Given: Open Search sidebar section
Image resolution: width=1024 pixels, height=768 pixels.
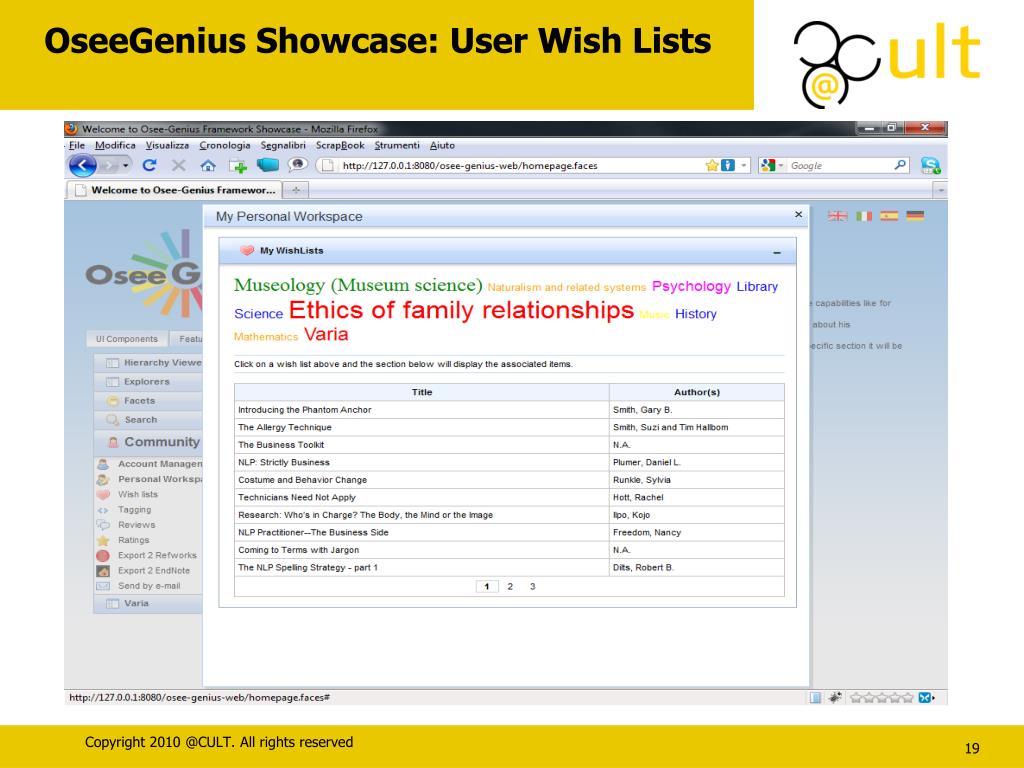Looking at the screenshot, I should click(149, 419).
